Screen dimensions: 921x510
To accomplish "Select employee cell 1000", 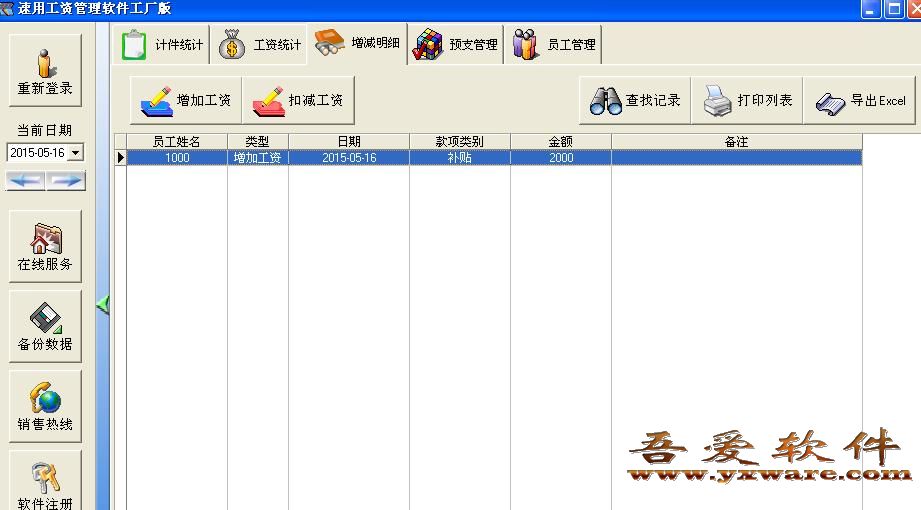I will click(177, 157).
